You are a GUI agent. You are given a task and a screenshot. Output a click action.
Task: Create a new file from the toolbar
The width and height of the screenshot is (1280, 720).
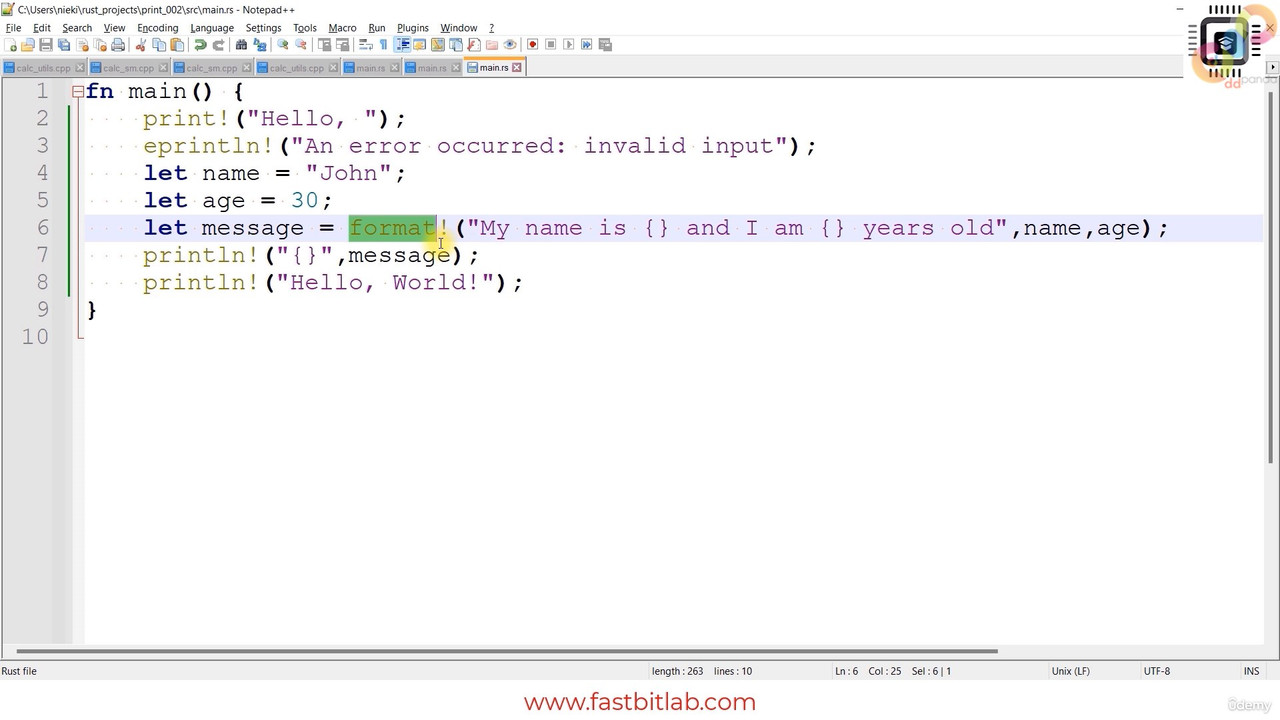10,44
